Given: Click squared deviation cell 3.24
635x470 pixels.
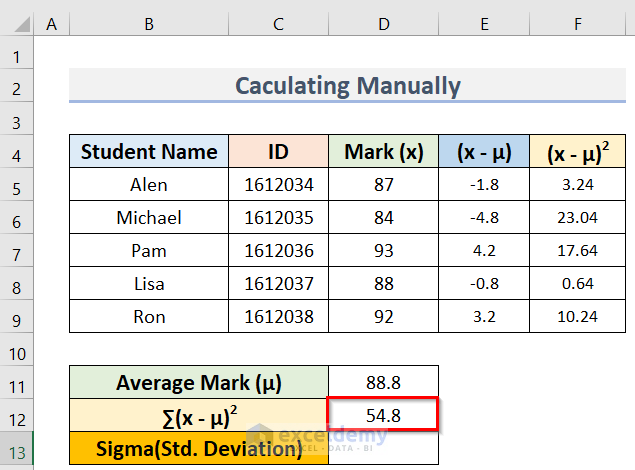Looking at the screenshot, I should pos(577,185).
